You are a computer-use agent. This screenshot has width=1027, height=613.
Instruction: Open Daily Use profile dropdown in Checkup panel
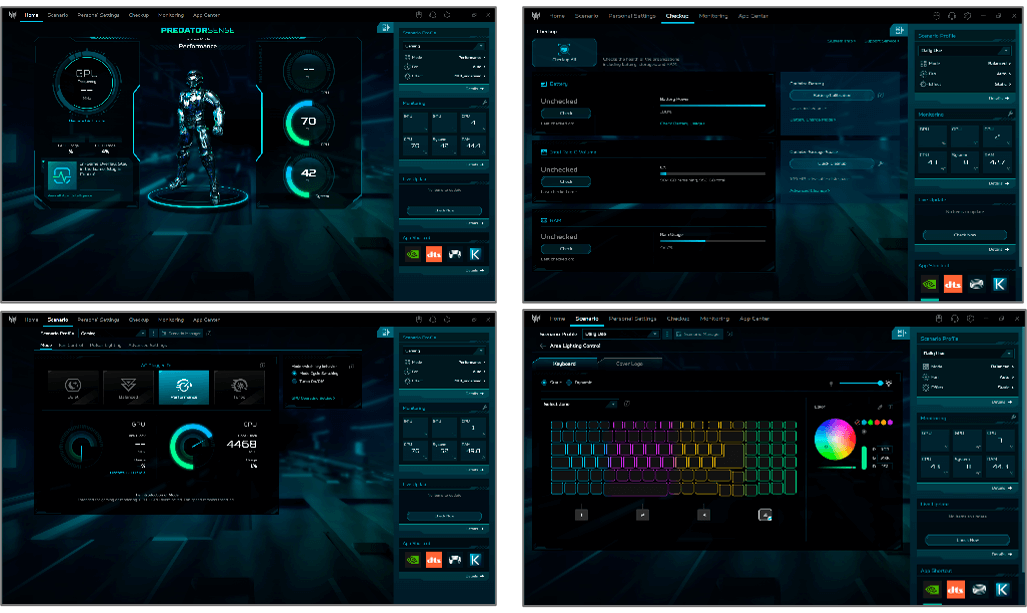click(964, 50)
